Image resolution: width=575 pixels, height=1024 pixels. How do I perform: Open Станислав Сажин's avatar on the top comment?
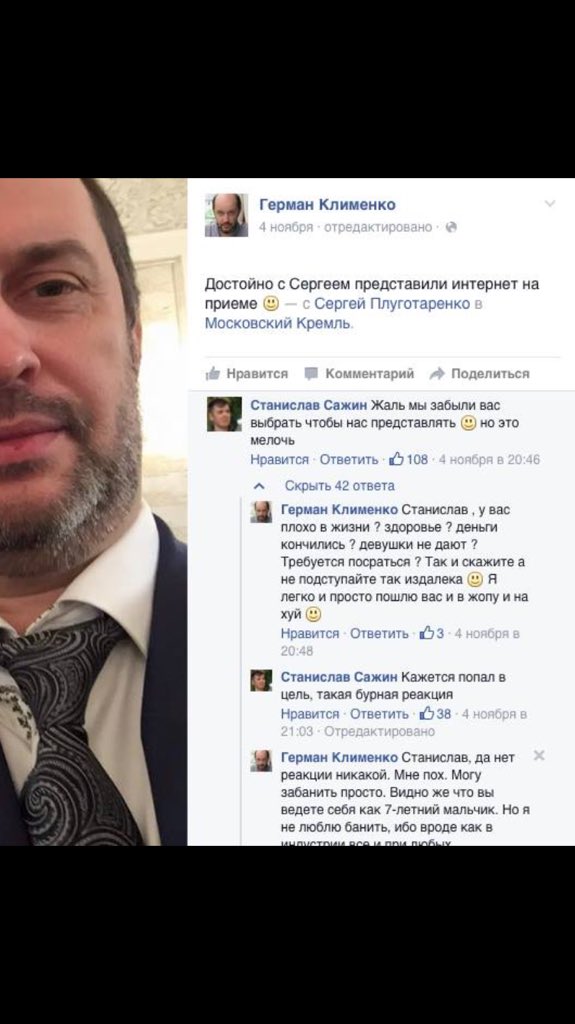[x=224, y=414]
